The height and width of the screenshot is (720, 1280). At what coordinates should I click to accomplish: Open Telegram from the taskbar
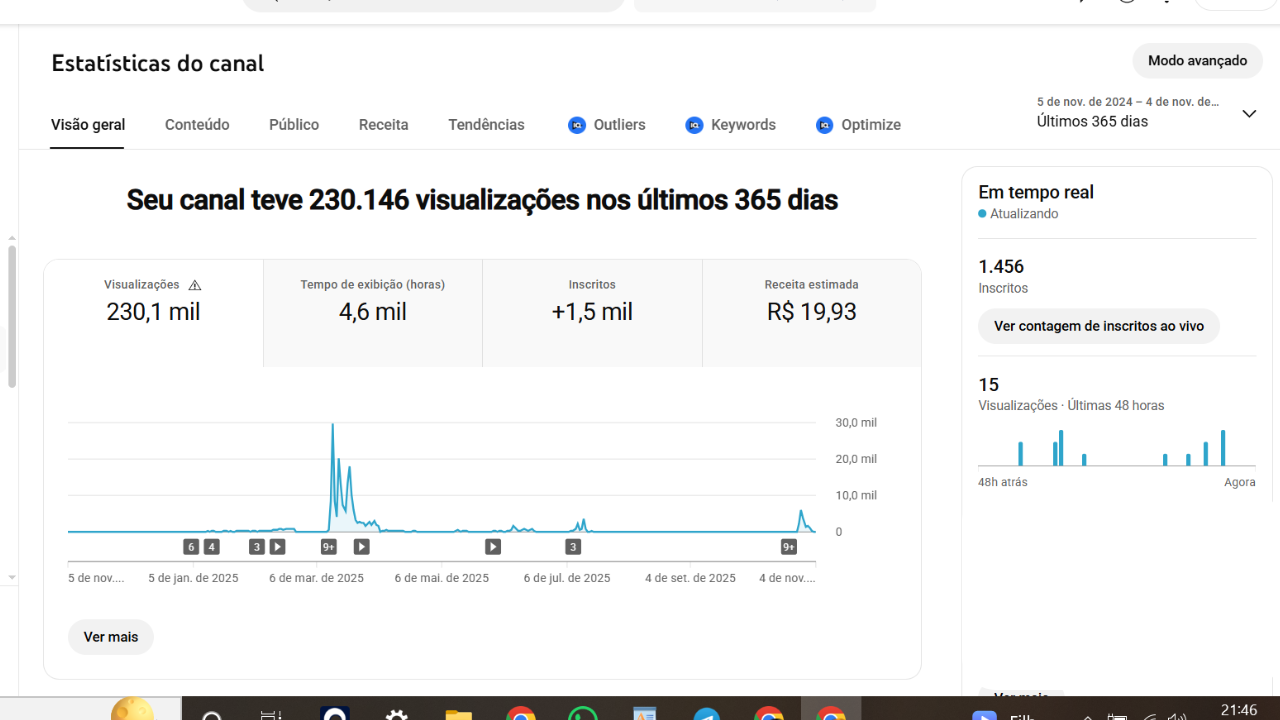pyautogui.click(x=706, y=714)
